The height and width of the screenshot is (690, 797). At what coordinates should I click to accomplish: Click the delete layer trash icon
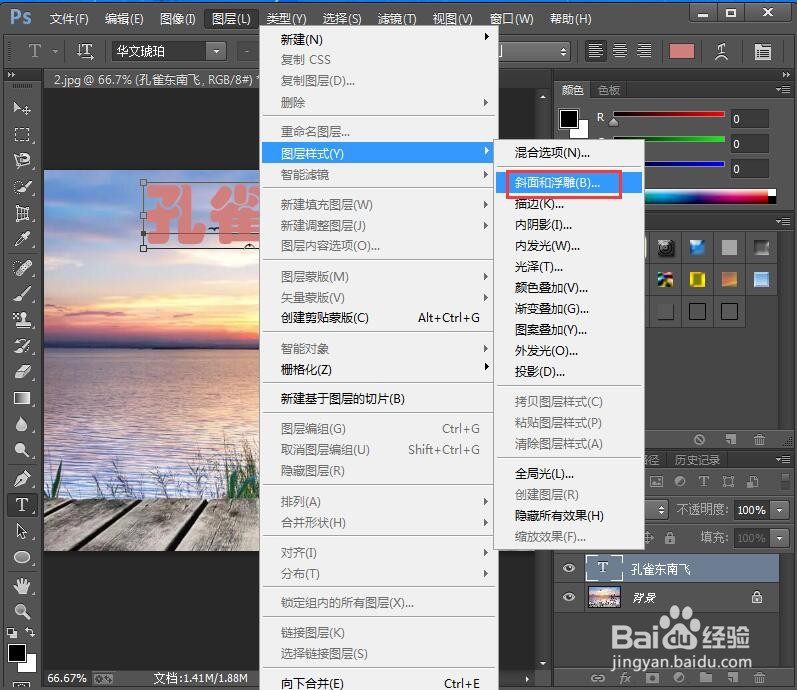pyautogui.click(x=759, y=677)
